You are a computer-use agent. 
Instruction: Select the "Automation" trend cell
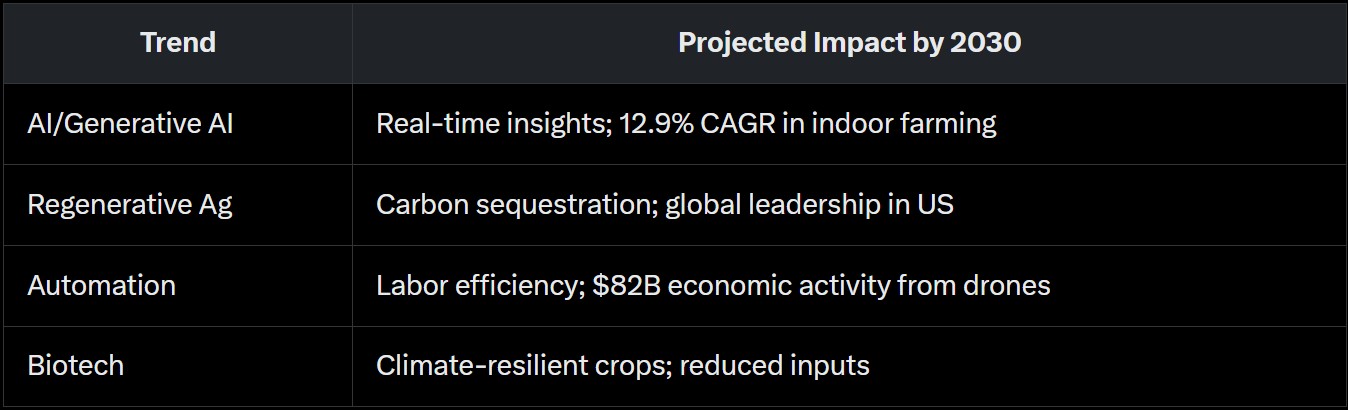pos(102,286)
